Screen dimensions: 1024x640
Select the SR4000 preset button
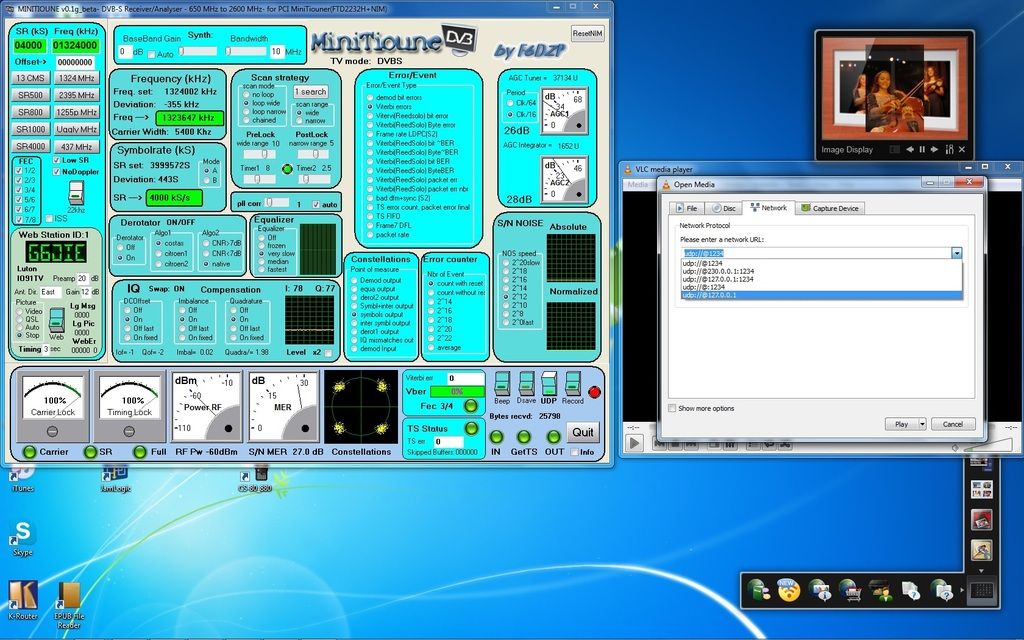click(31, 146)
